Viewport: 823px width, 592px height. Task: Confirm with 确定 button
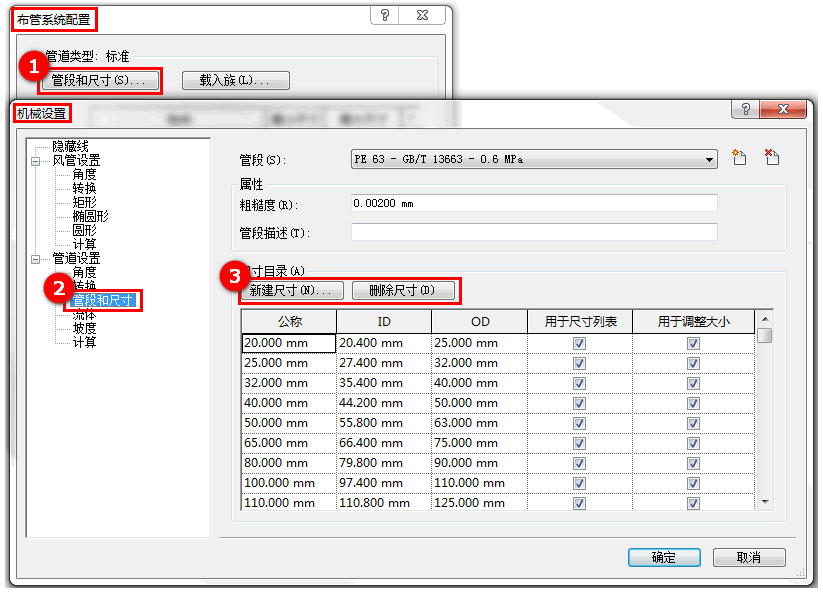[x=664, y=557]
